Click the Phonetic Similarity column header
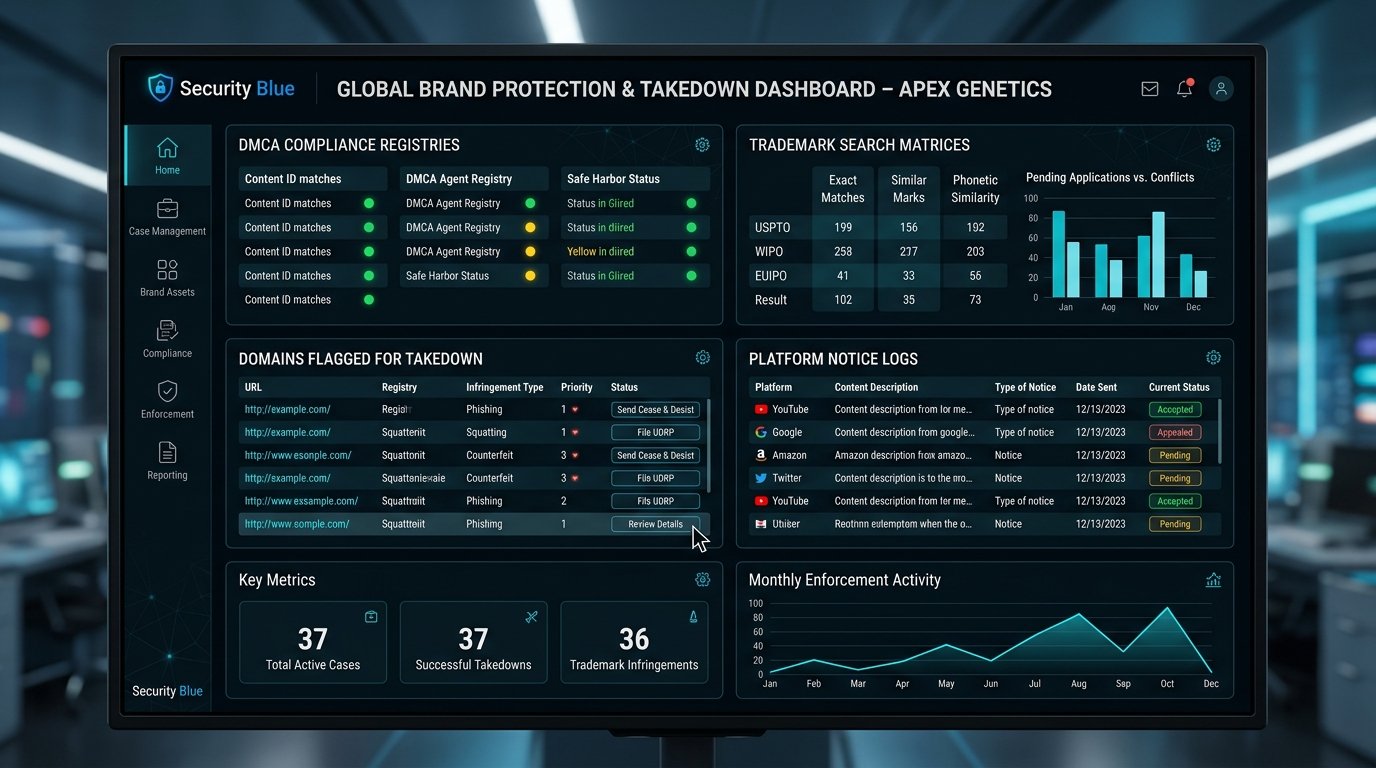Viewport: 1376px width, 768px height. coord(975,188)
